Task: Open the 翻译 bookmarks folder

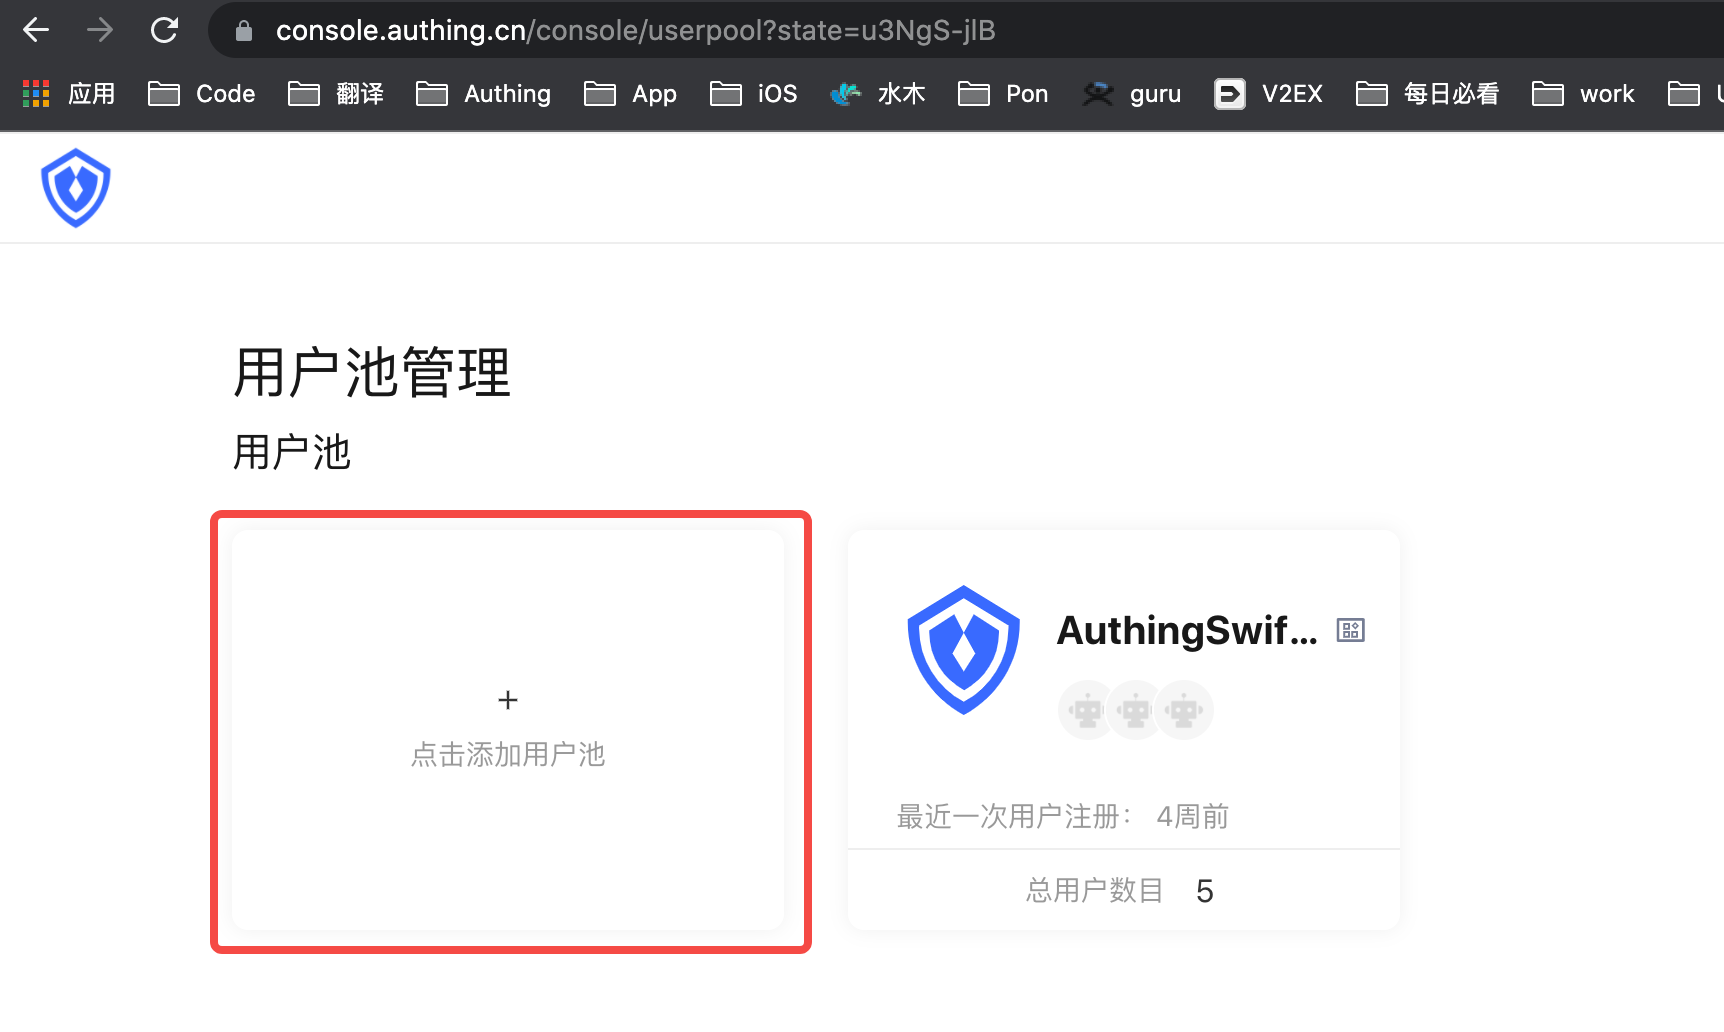Action: click(x=336, y=94)
